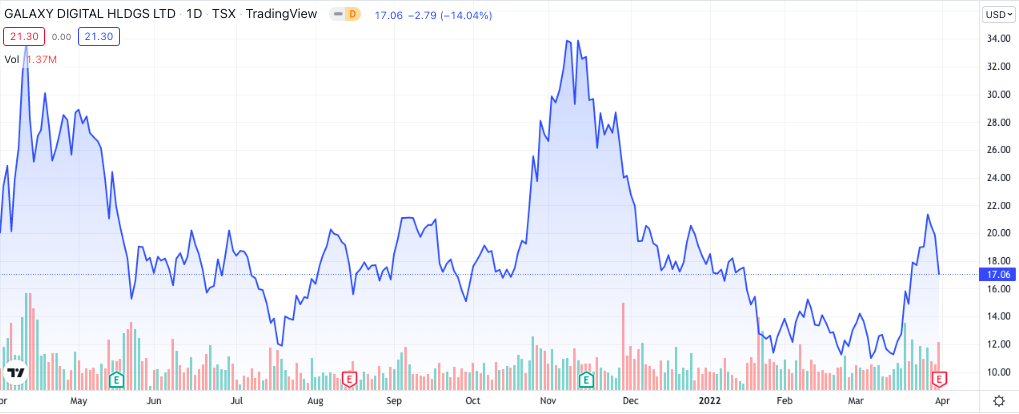1019x414 pixels.
Task: Click the Nov label on the time axis
Action: click(x=548, y=400)
